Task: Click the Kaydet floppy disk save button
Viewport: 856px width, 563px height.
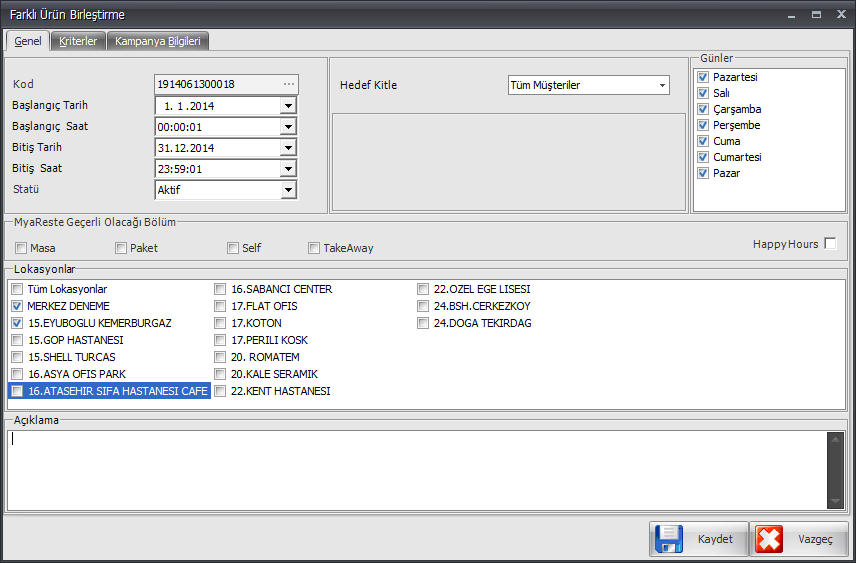Action: pyautogui.click(x=698, y=539)
